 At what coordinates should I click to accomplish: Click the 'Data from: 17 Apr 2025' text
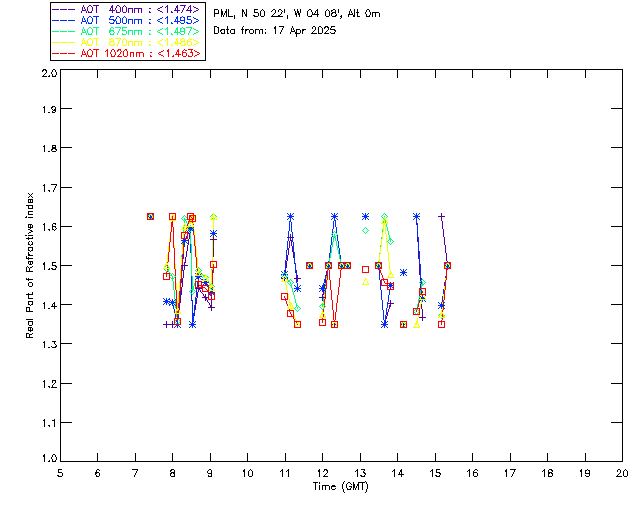tap(275, 31)
